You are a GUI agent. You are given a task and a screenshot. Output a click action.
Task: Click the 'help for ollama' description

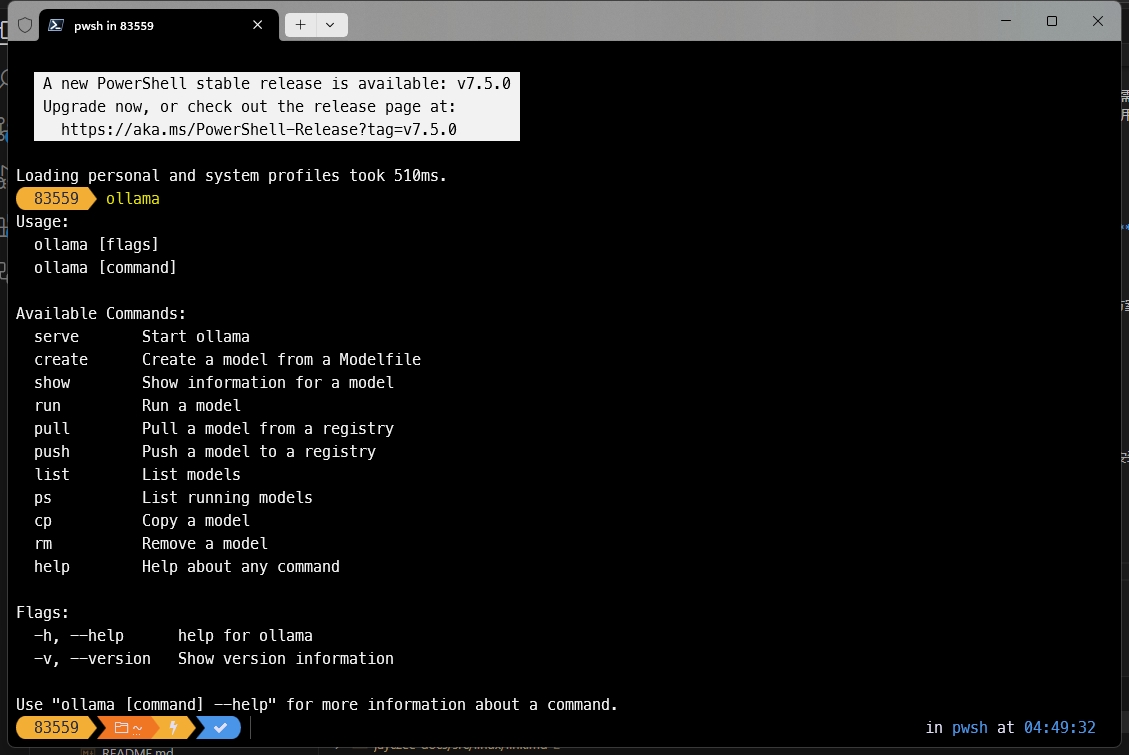[x=245, y=636]
